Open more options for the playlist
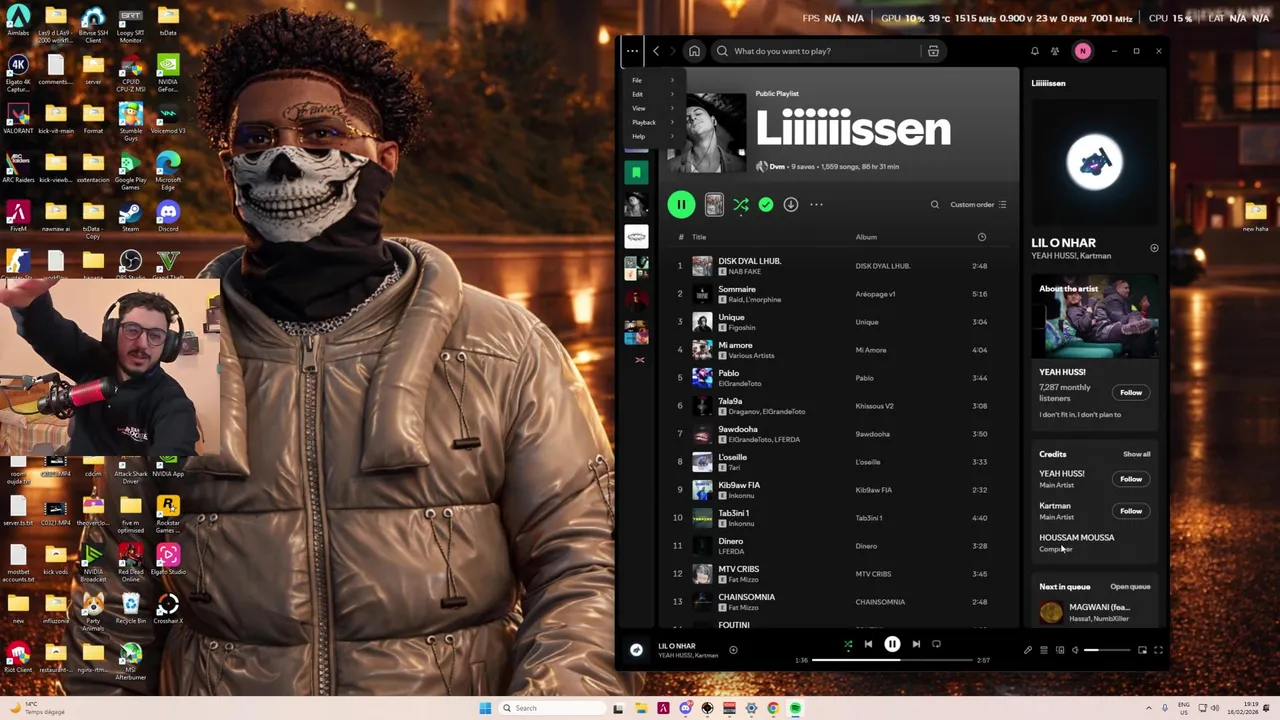This screenshot has height=720, width=1280. [x=816, y=204]
